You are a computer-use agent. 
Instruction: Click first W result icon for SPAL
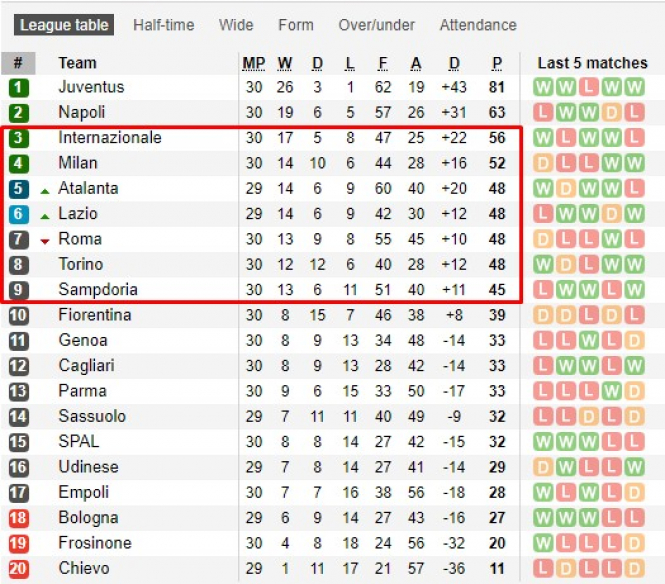click(x=543, y=442)
